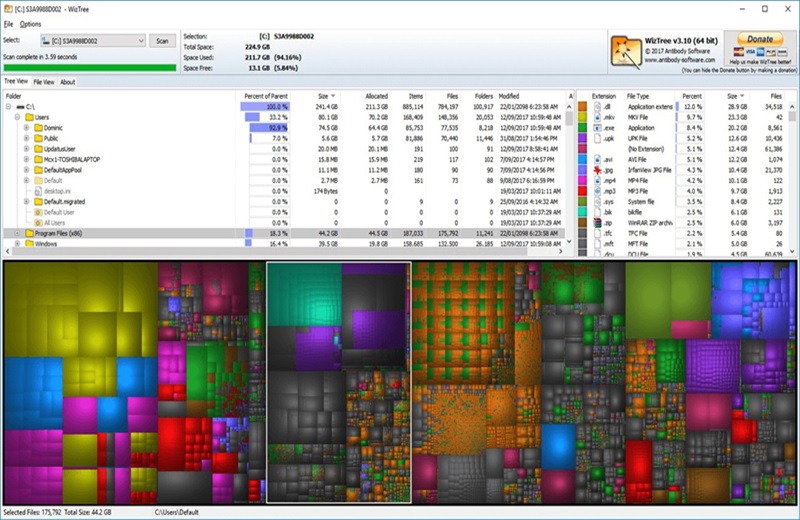Screen dimensions: 800x520
Task: Click the C:\ drive icon in tree
Action: click(x=20, y=107)
